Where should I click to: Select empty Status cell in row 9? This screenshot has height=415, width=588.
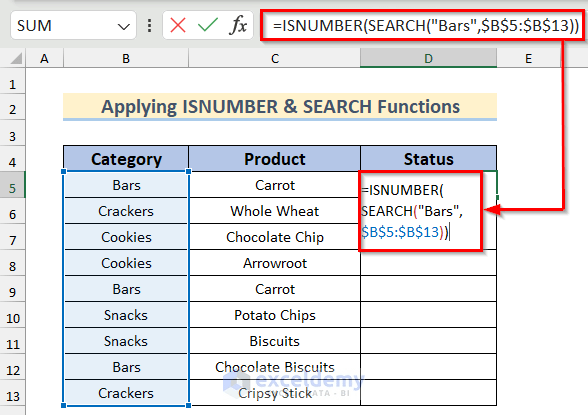pos(428,289)
